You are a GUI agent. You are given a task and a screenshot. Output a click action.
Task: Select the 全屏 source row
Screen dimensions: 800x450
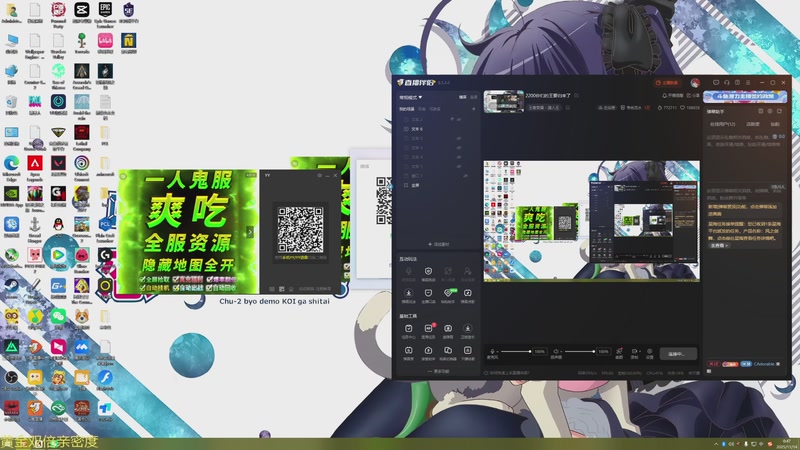pos(438,185)
